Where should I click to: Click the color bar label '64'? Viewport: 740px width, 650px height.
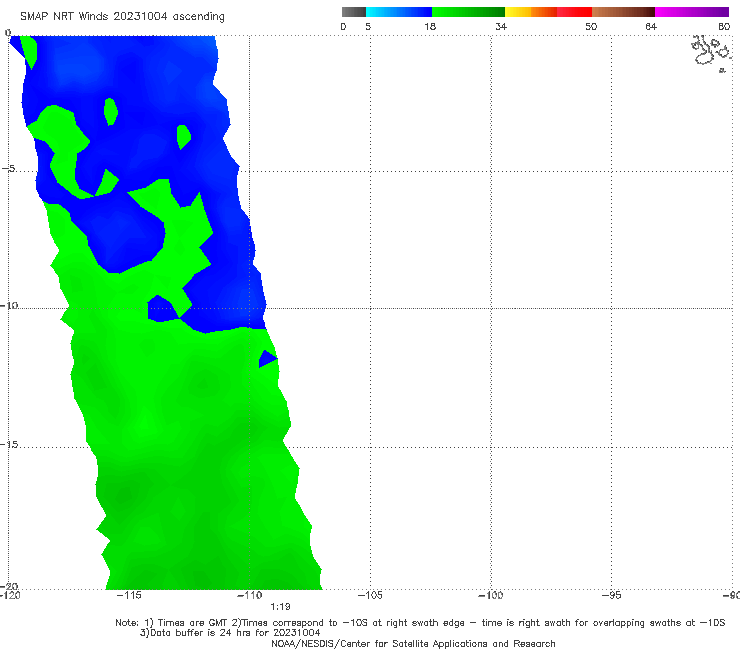click(x=651, y=27)
